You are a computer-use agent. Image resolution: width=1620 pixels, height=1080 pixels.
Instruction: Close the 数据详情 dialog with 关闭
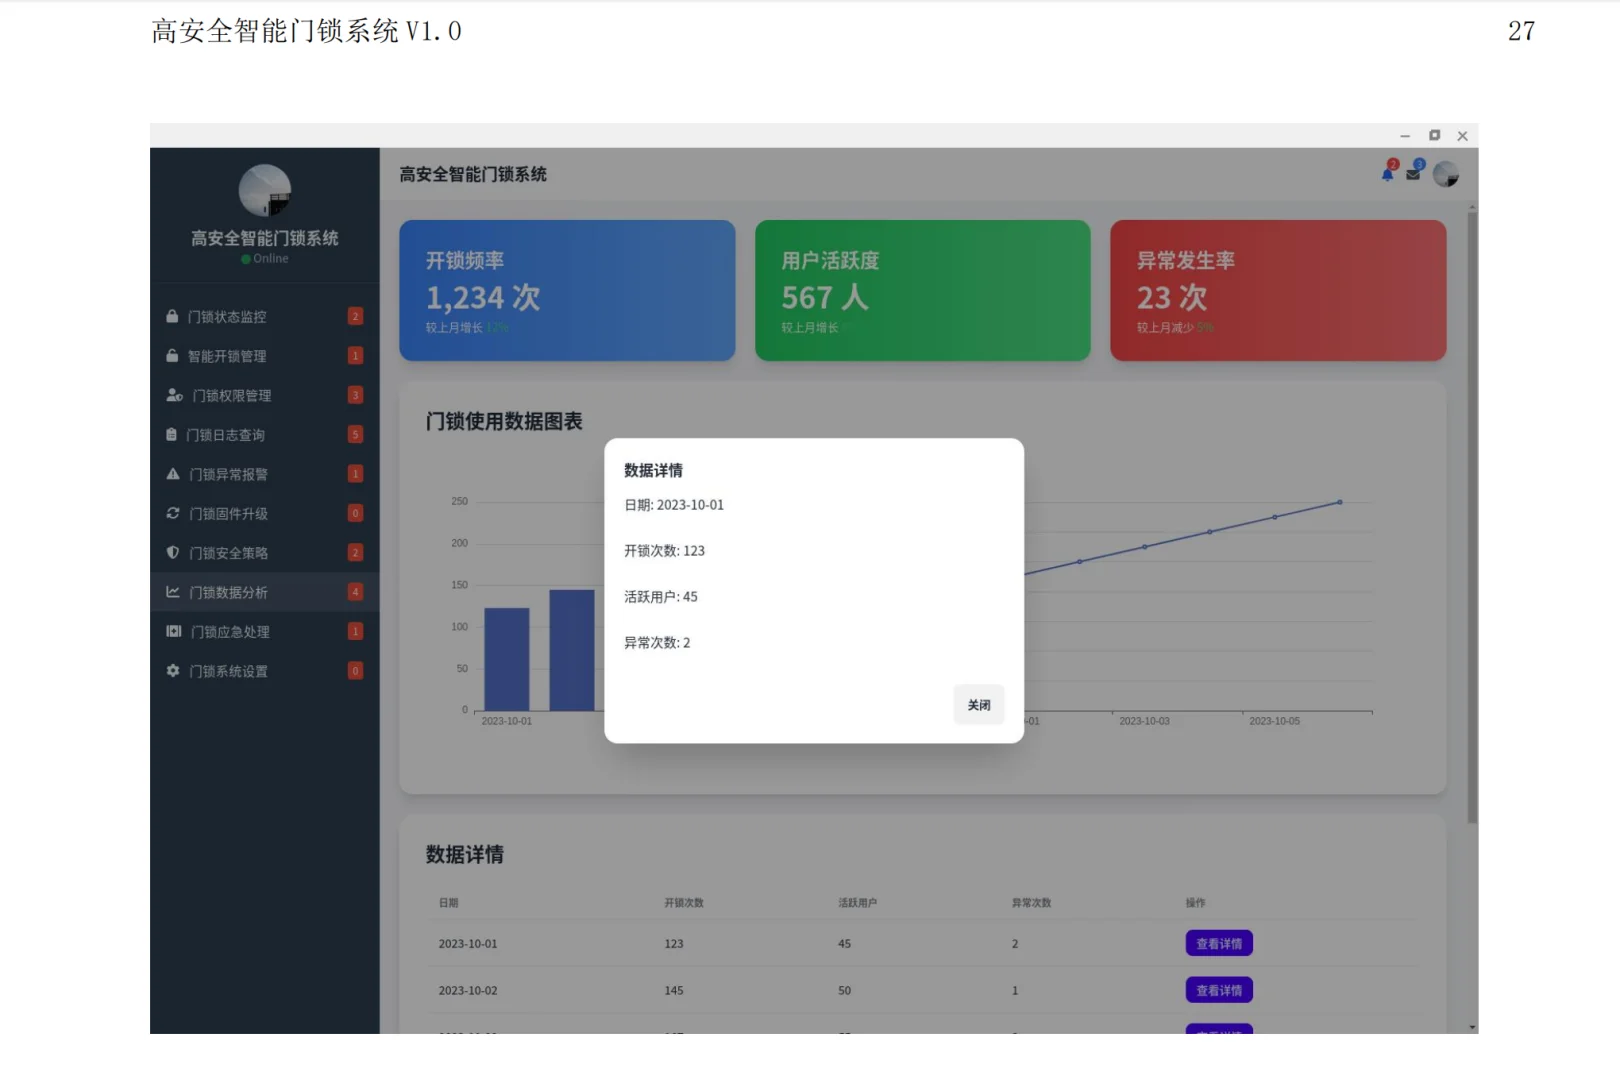pos(978,704)
